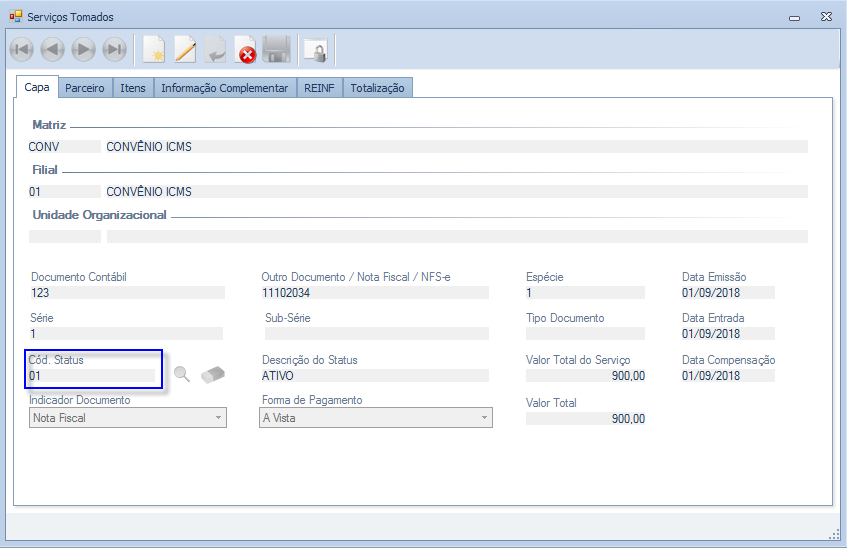
Task: Show the Totalização tab
Action: (x=377, y=88)
